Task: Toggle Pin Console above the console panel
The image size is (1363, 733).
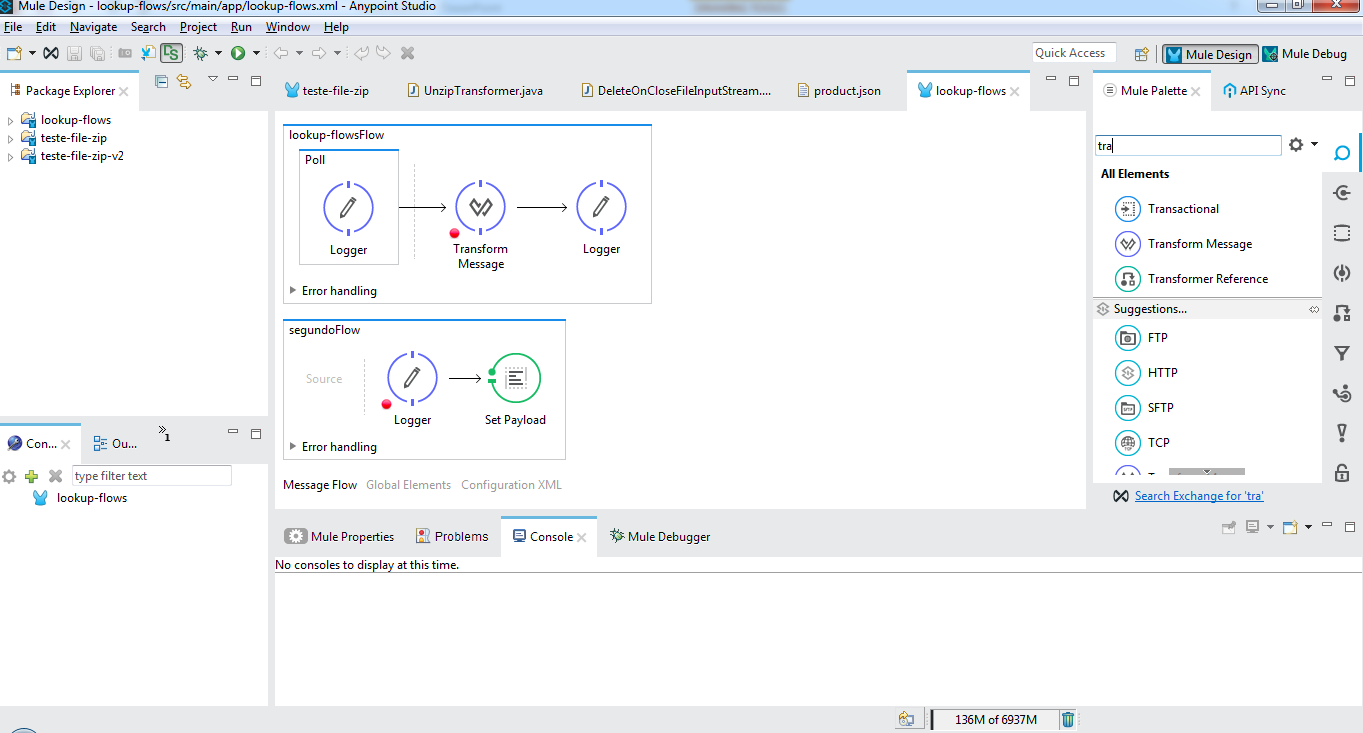Action: point(1228,527)
